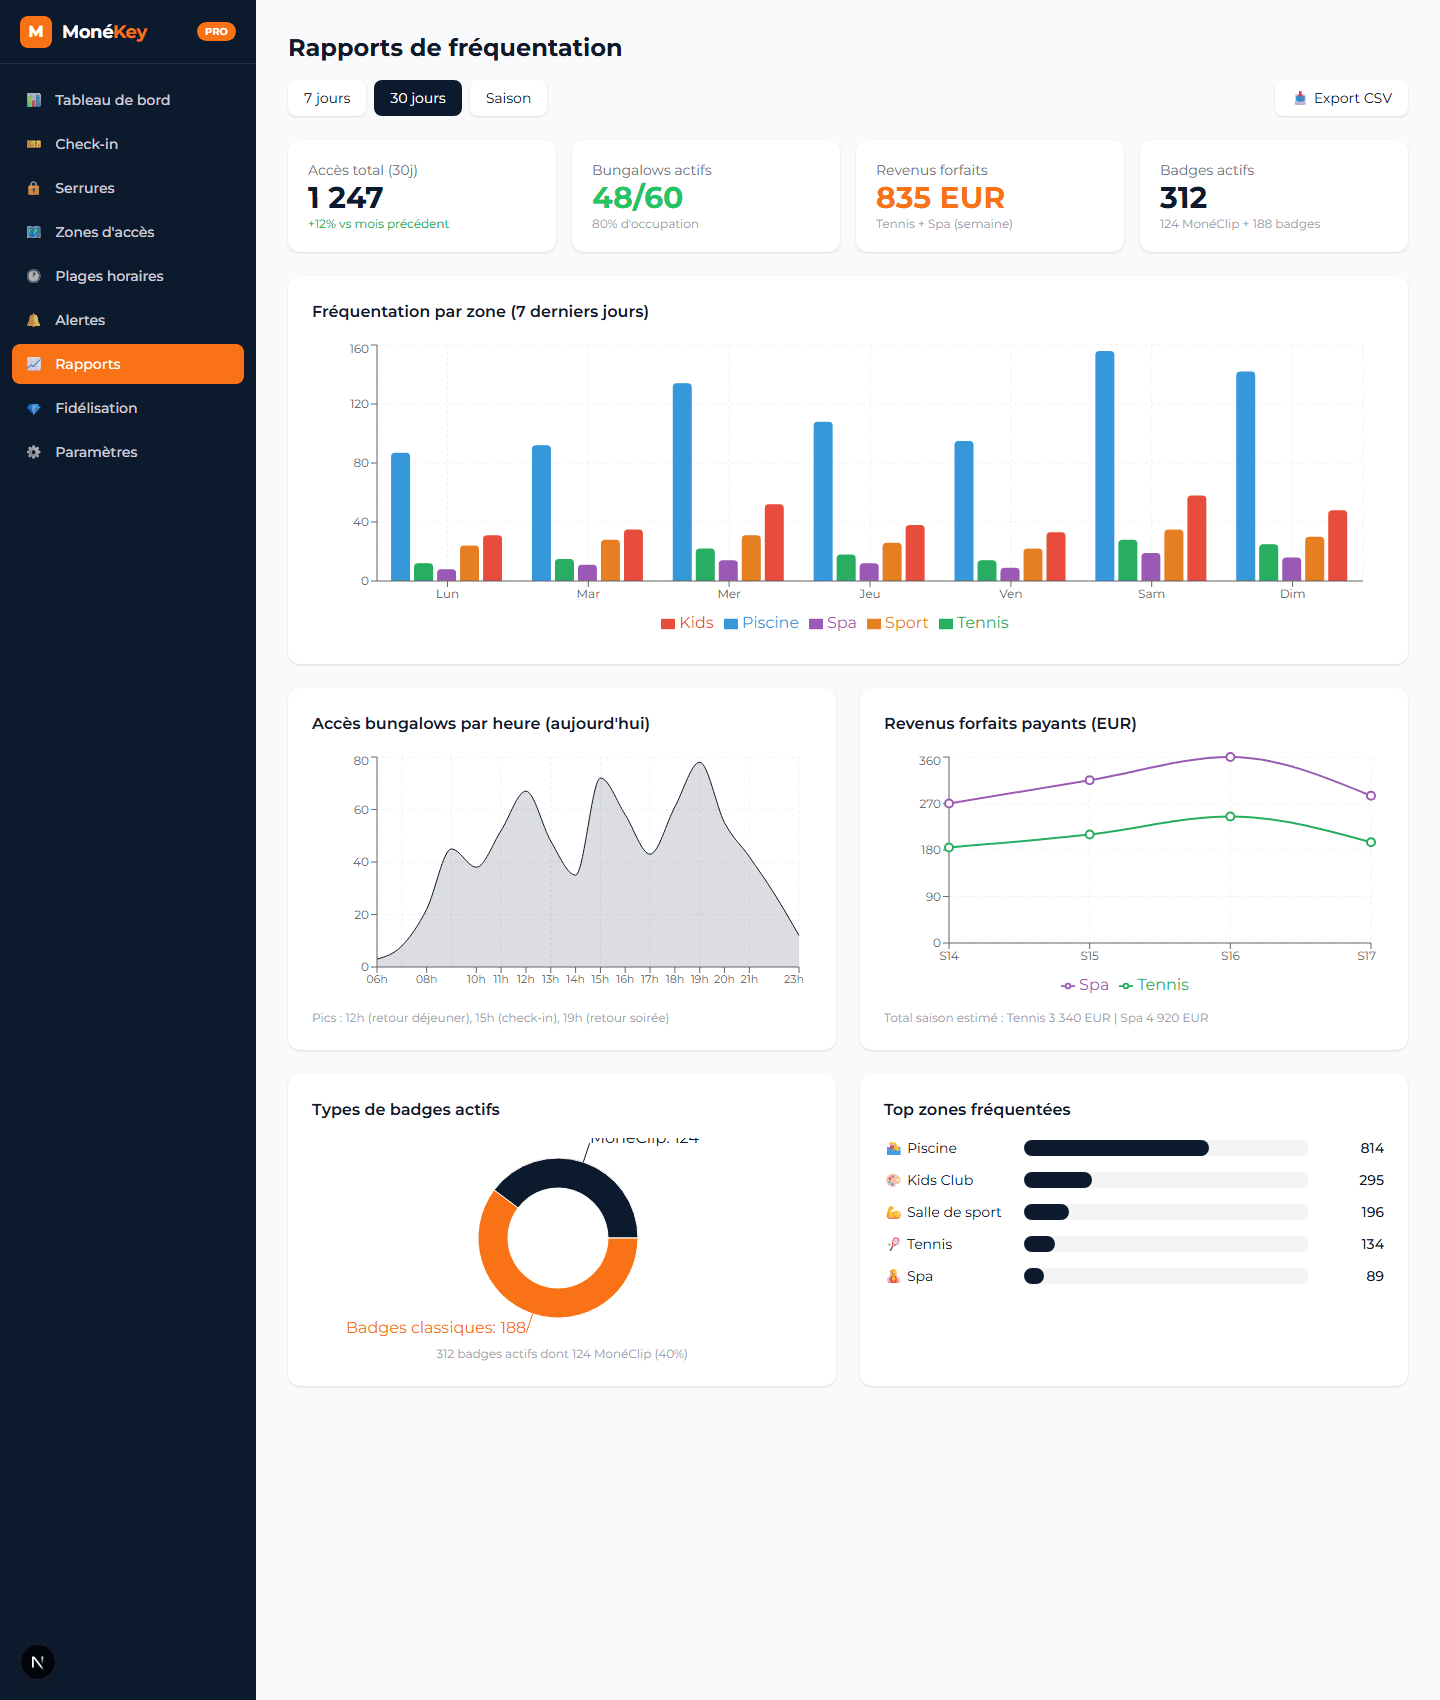Toggle the Spa line in the revenue legend
Image resolution: width=1440 pixels, height=1700 pixels.
[1085, 985]
